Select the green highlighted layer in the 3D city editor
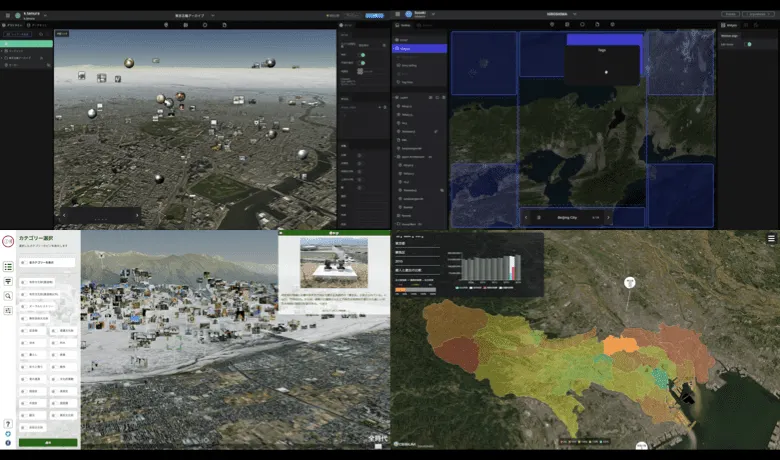Screen dimensions: 780x460 pyautogui.click(x=27, y=44)
